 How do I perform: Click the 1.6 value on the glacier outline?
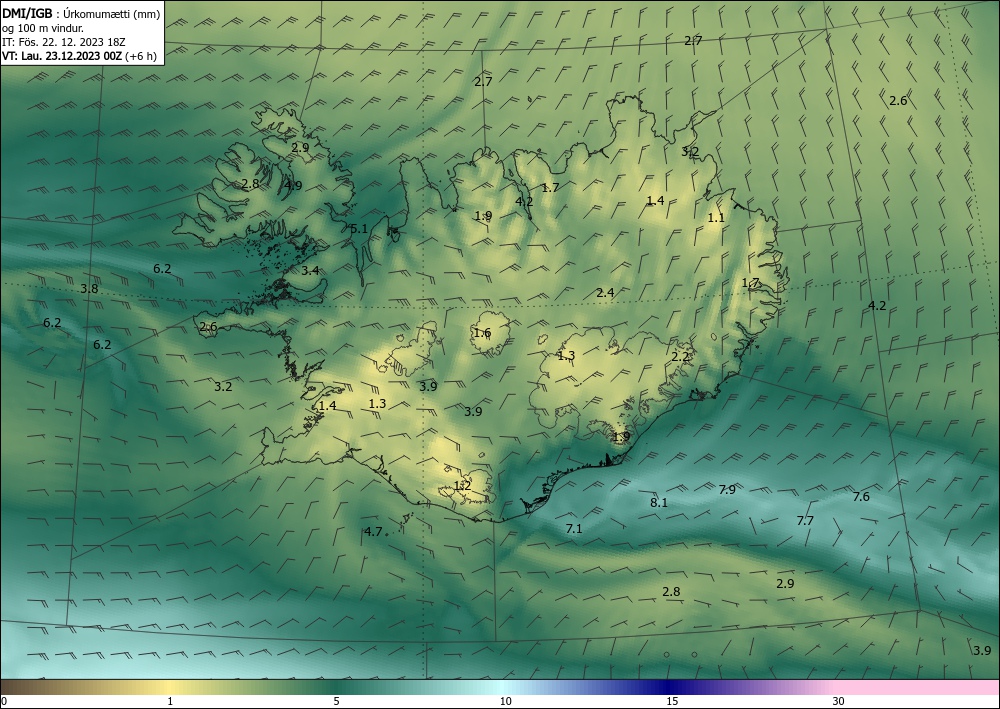coord(482,333)
